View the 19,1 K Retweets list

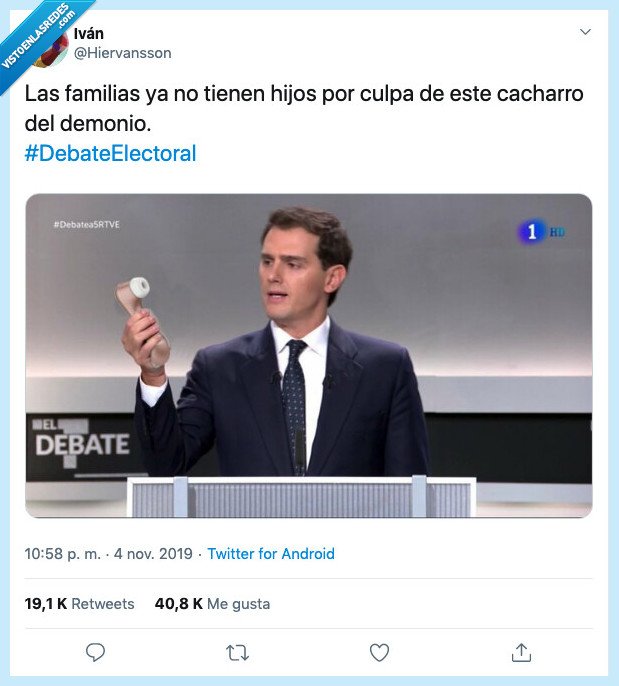[79, 604]
